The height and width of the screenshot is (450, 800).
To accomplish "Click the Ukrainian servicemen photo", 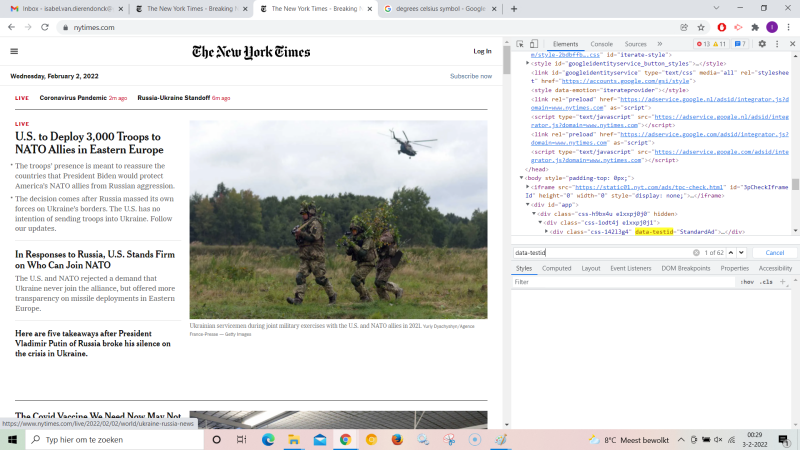I will pyautogui.click(x=338, y=219).
